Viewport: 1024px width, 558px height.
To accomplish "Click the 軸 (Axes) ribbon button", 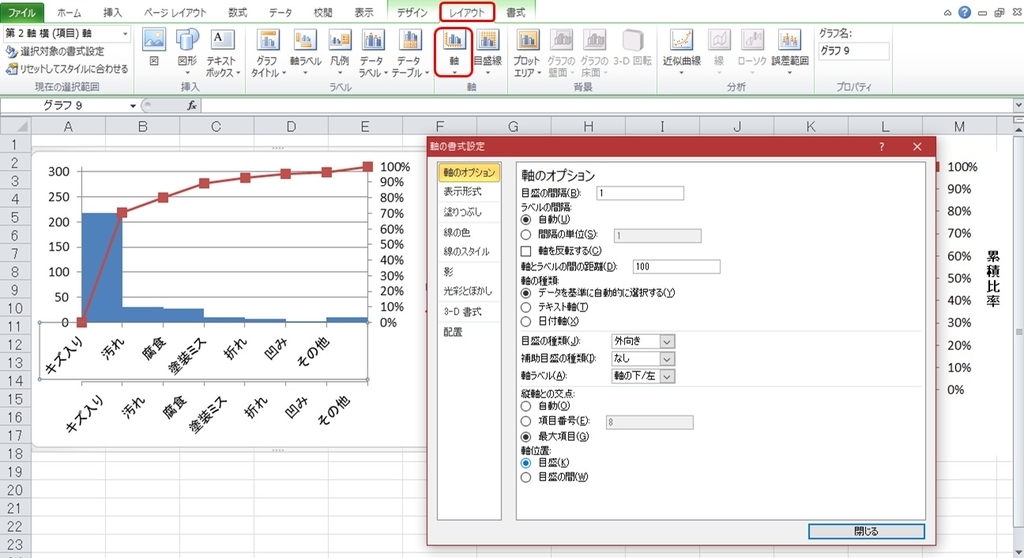I will click(453, 52).
